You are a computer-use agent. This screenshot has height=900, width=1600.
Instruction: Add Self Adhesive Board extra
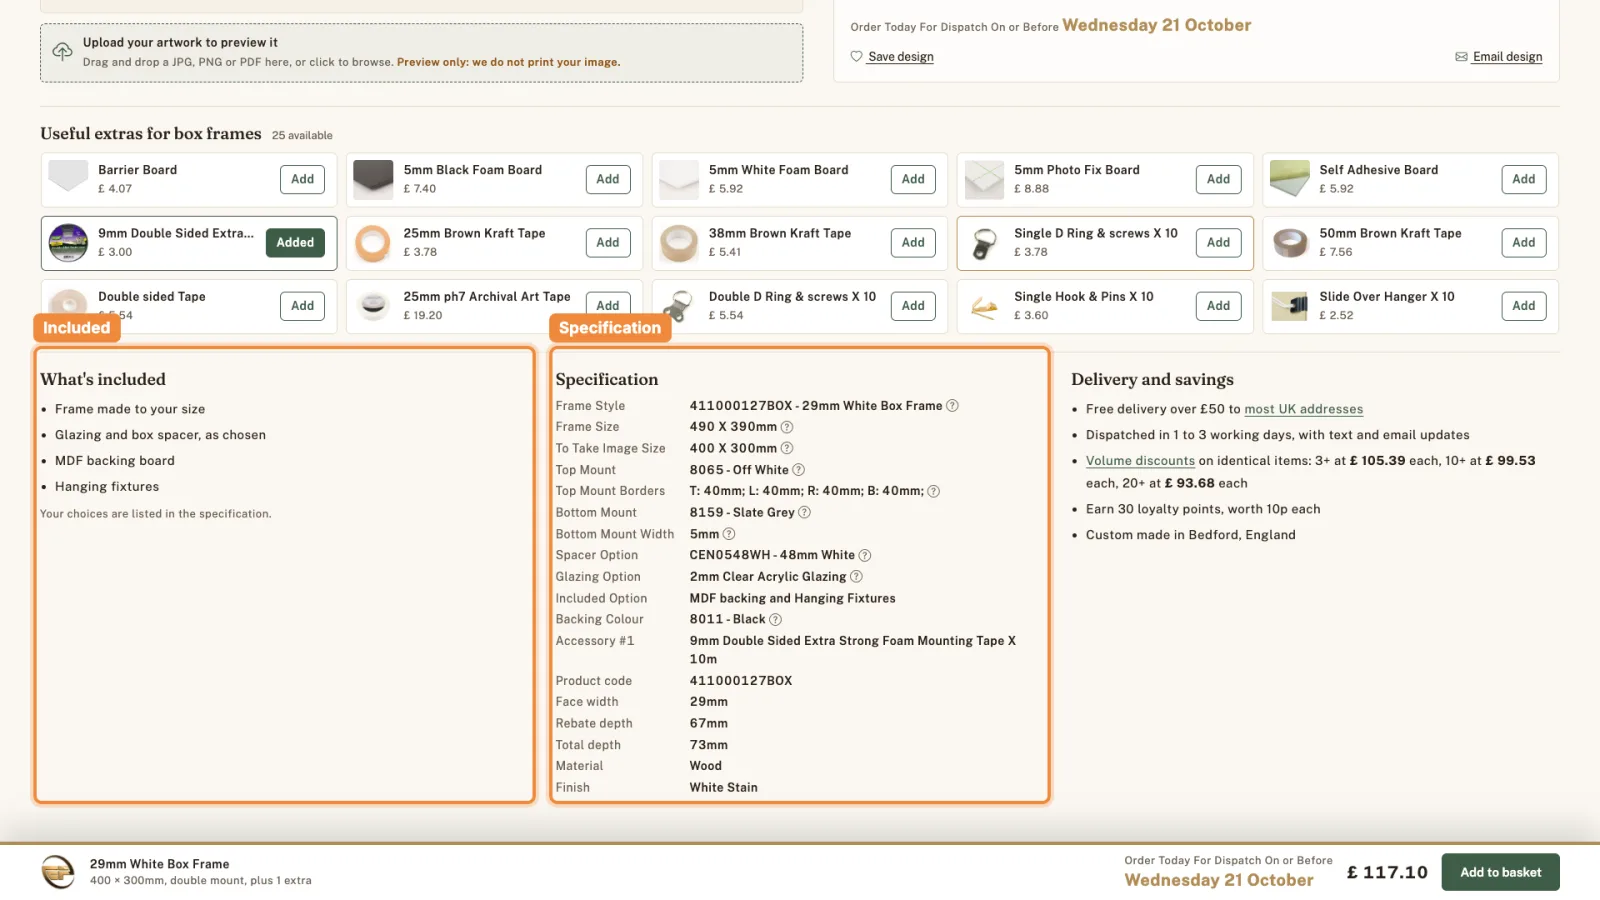click(x=1523, y=179)
